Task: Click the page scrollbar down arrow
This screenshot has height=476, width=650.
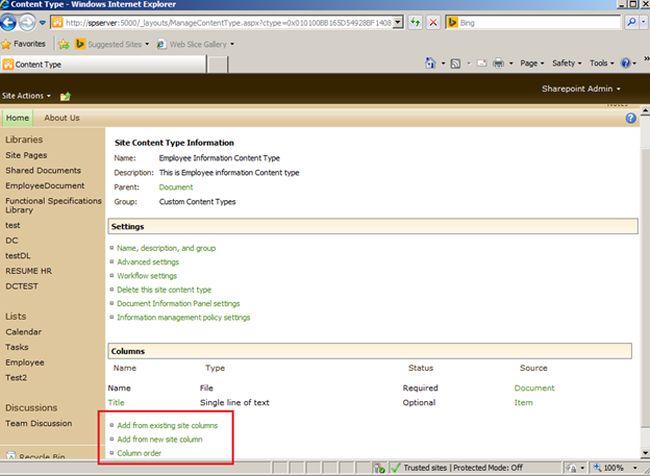Action: coord(645,453)
